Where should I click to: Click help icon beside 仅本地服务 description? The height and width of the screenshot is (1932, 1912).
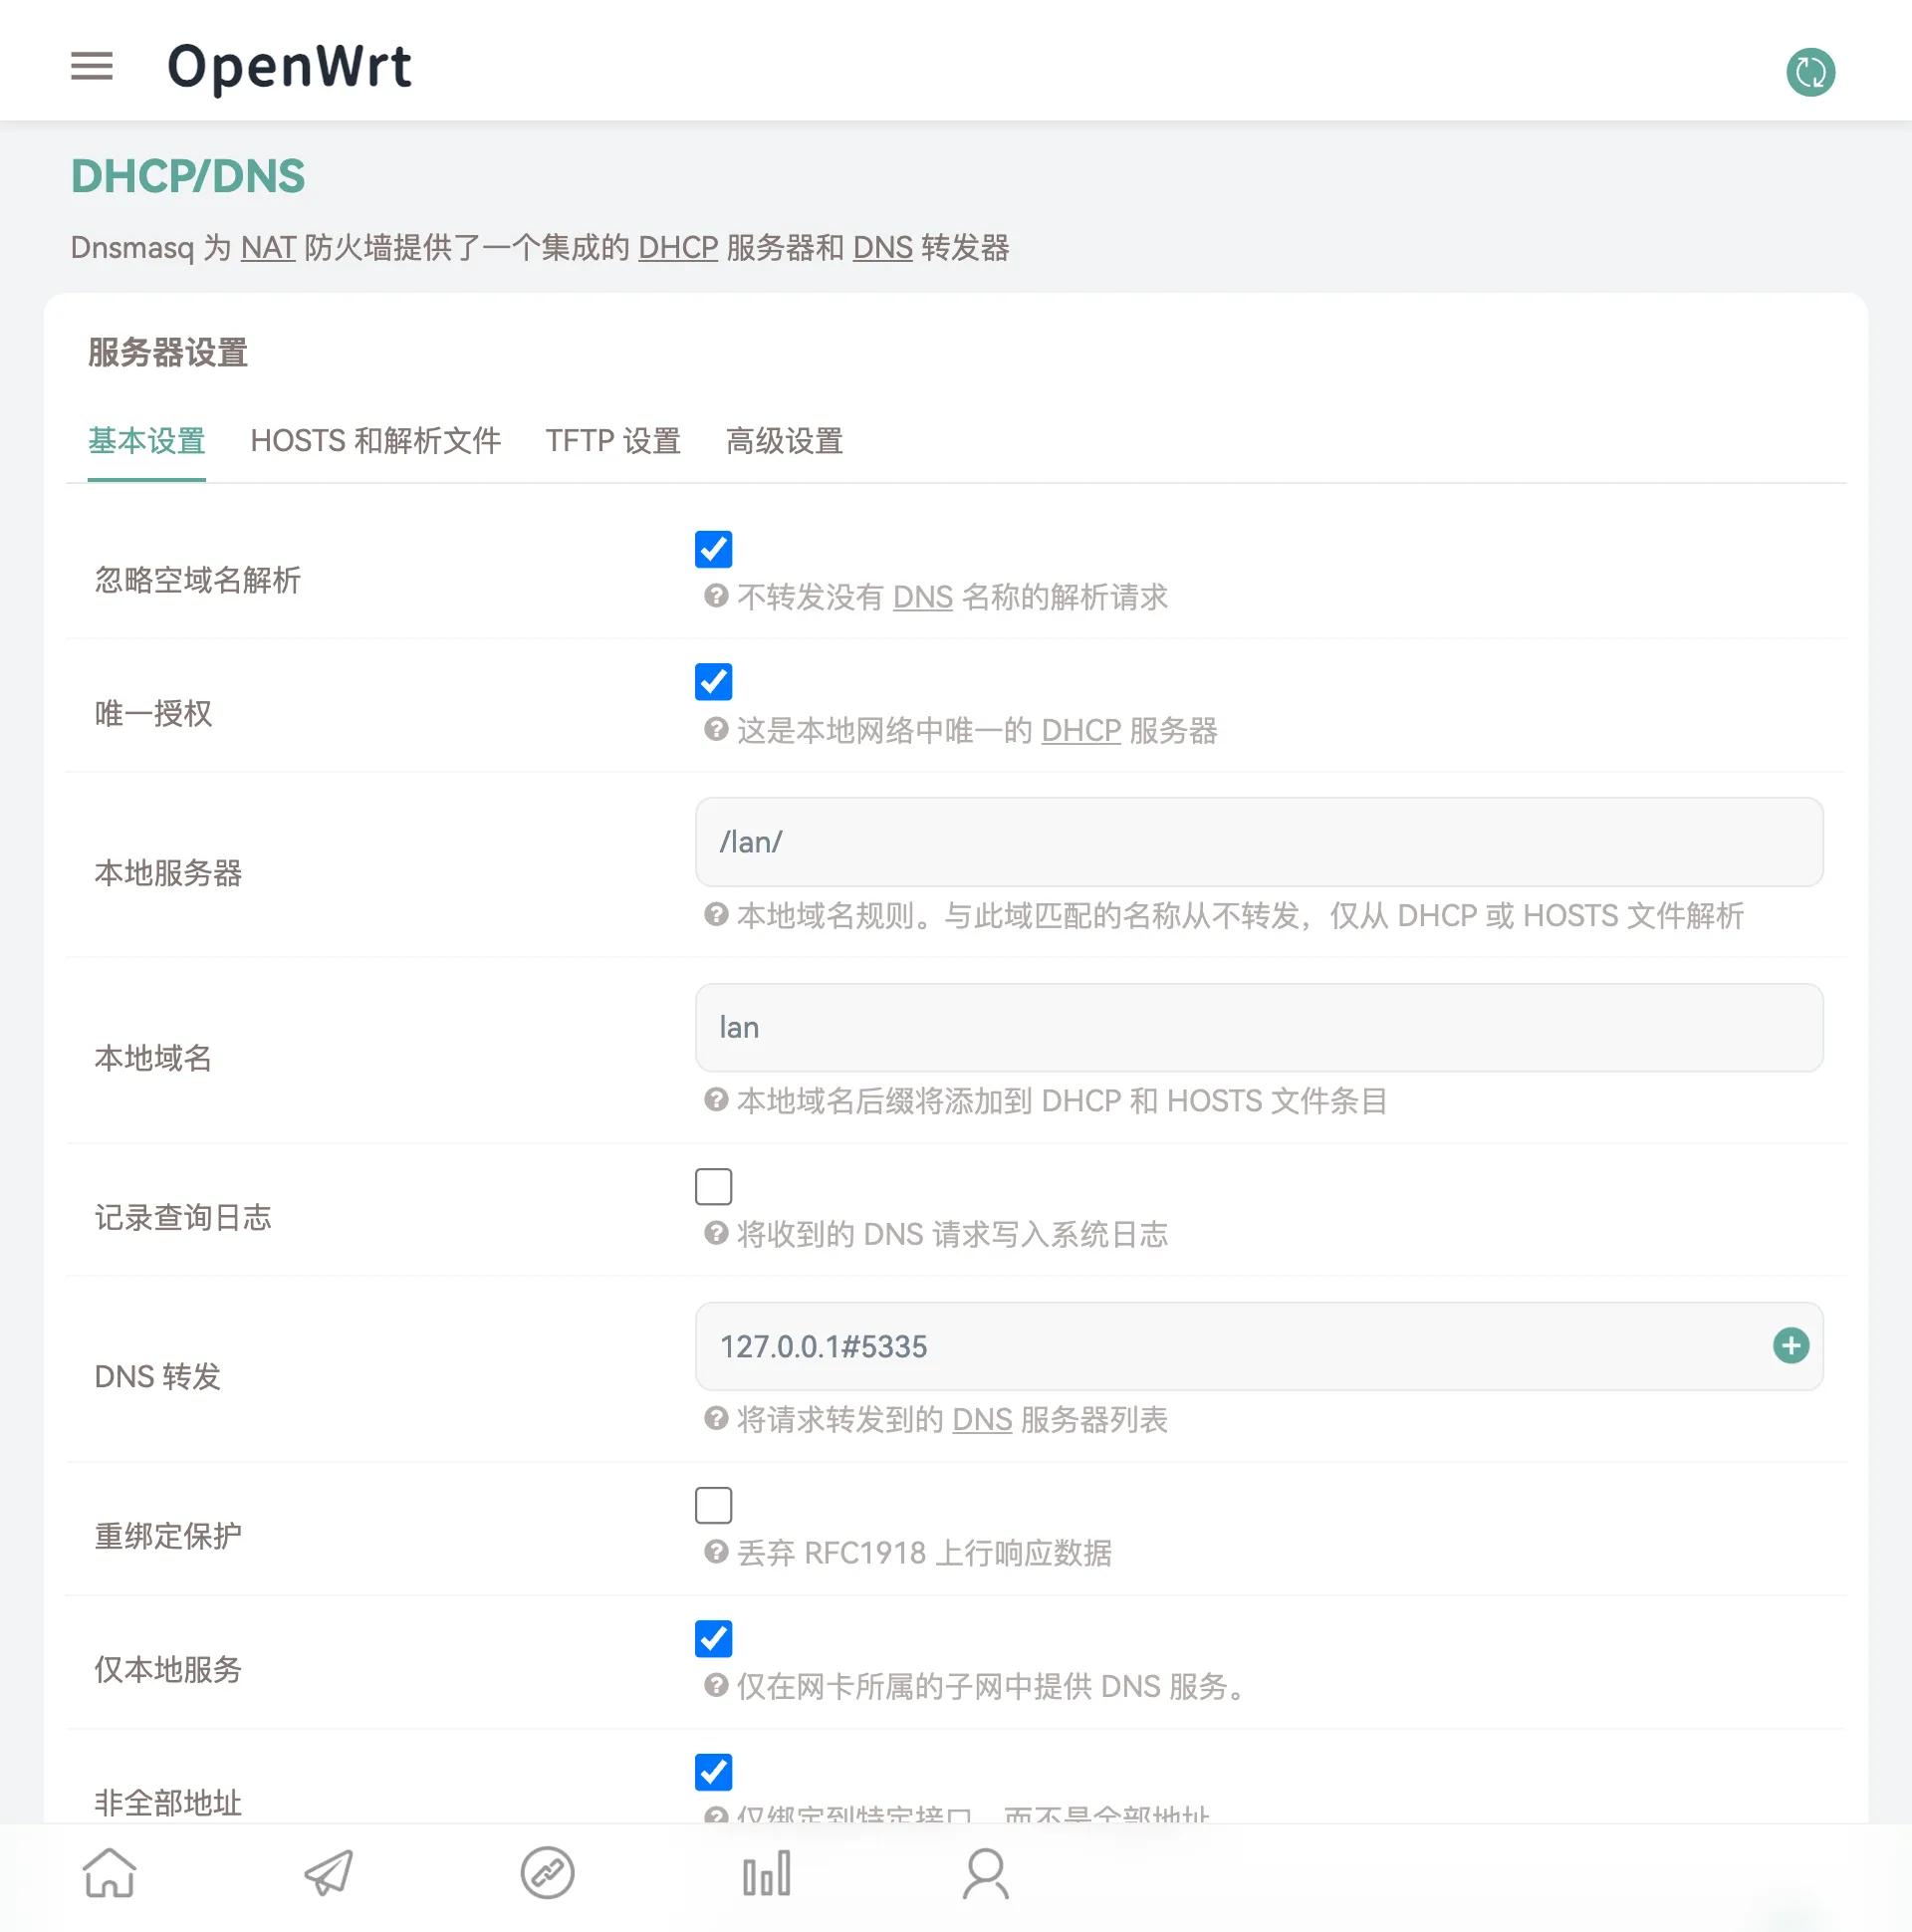(x=715, y=1685)
